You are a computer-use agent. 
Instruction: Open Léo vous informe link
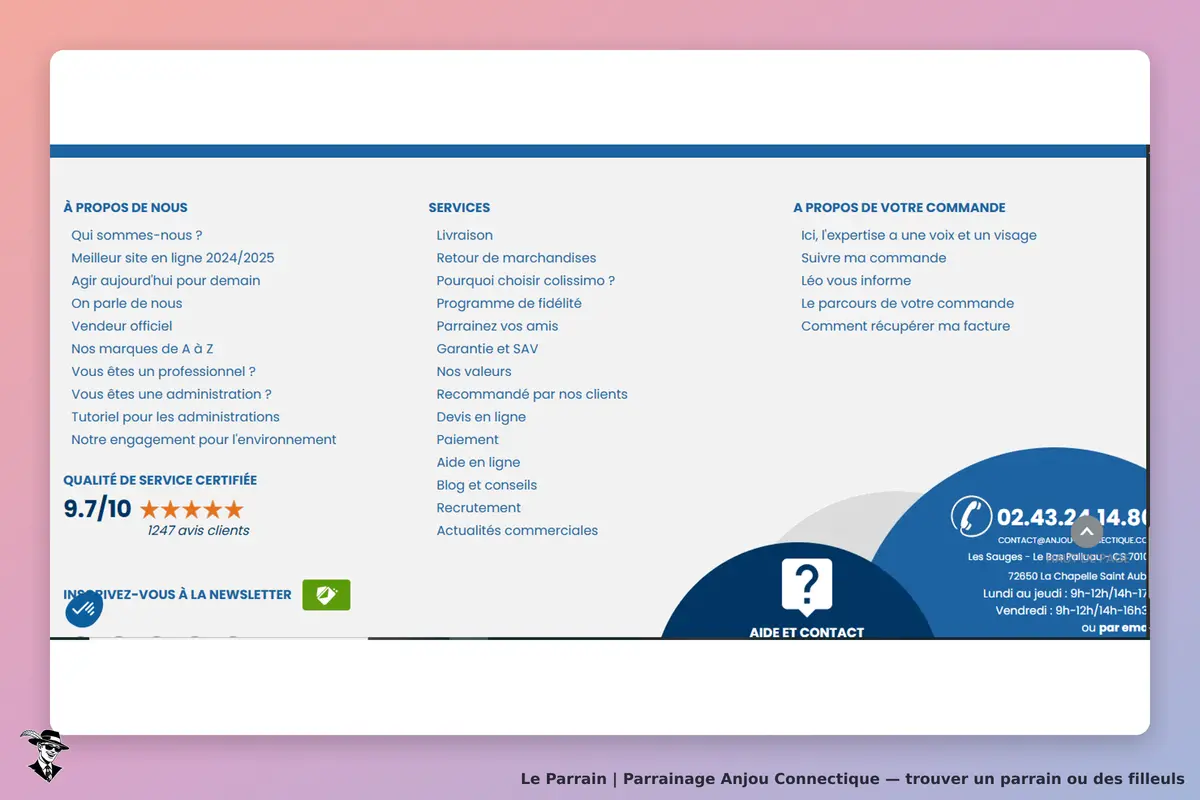[x=856, y=281]
